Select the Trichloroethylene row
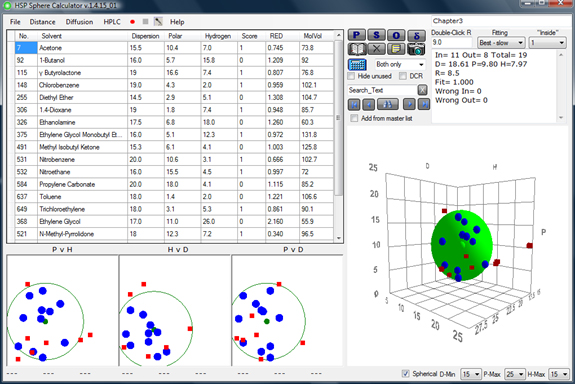Viewport: 576px width, 385px height. pyautogui.click(x=174, y=209)
